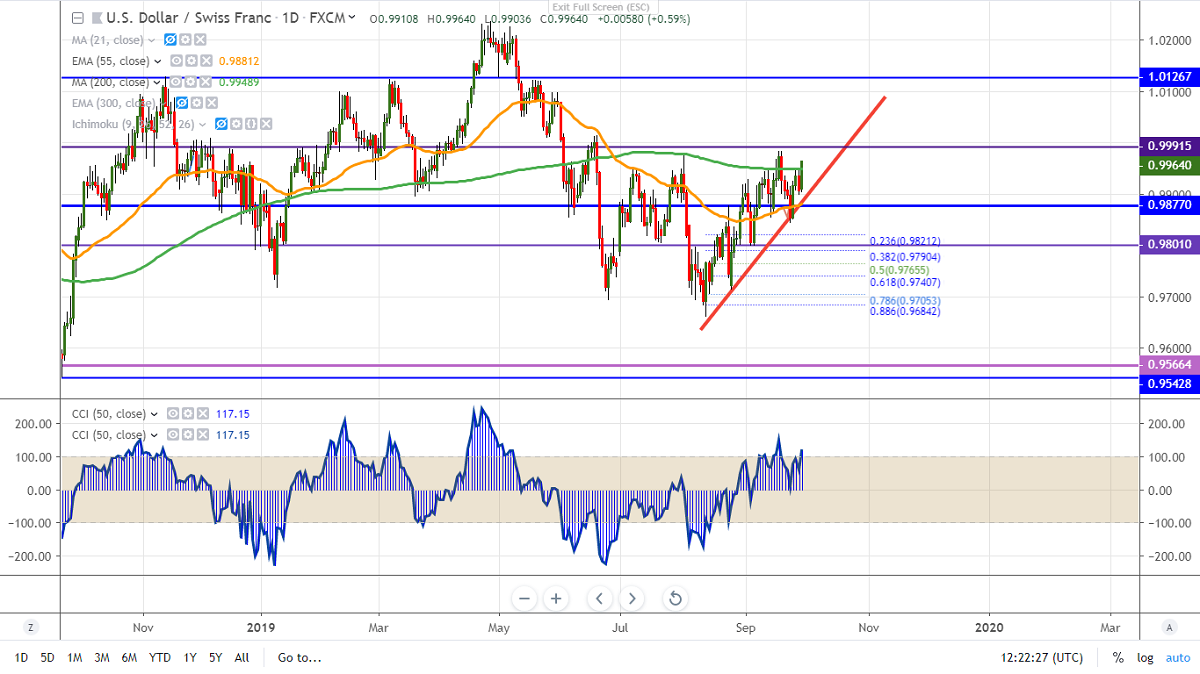This screenshot has height=674, width=1200.
Task: Show the hidden EMA (300, close) line
Action: click(182, 103)
